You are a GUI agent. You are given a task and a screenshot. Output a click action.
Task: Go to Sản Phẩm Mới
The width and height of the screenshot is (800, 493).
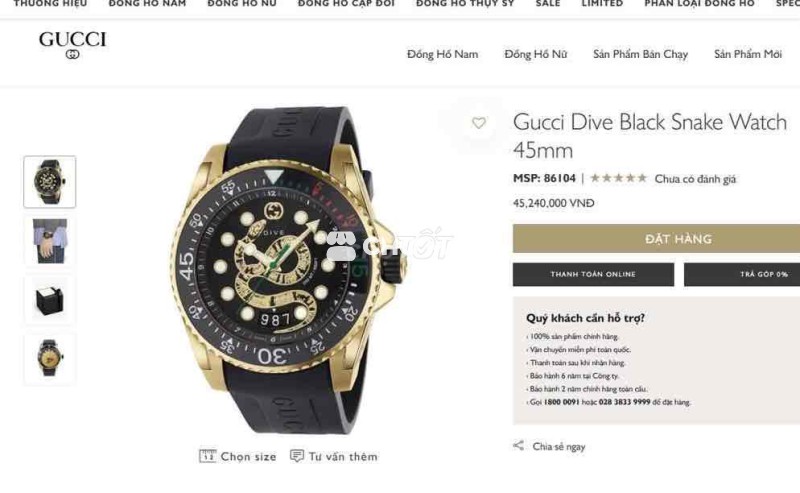point(747,54)
